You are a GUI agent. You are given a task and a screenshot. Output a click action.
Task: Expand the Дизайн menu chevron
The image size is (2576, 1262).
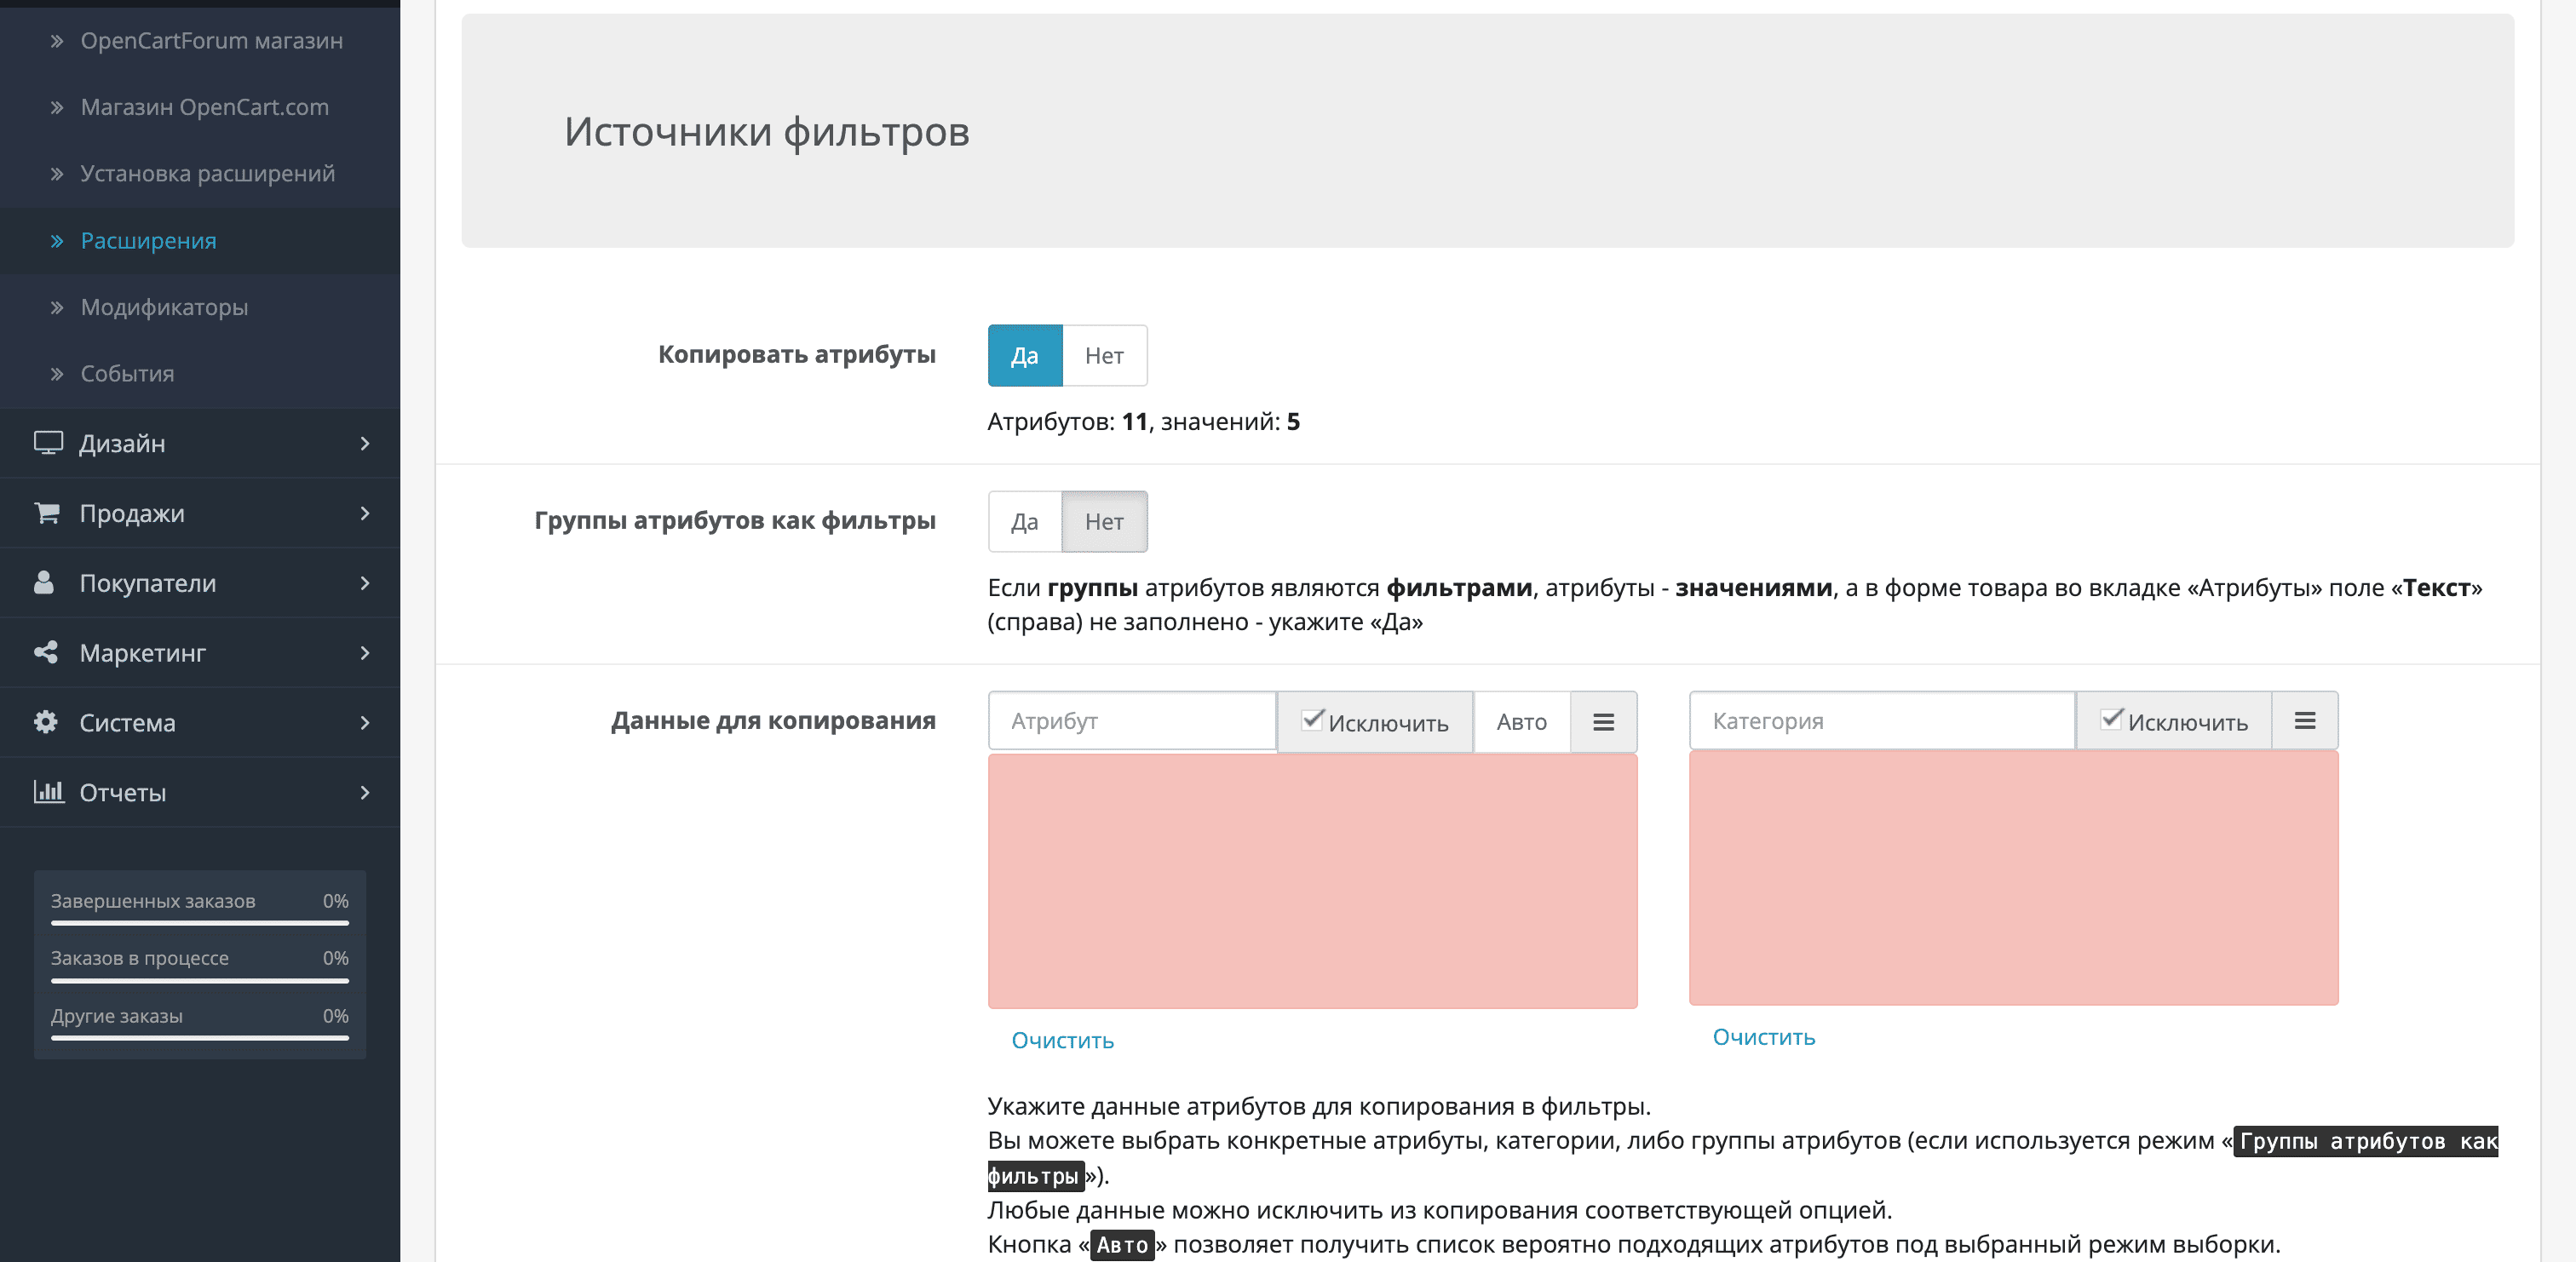[365, 443]
